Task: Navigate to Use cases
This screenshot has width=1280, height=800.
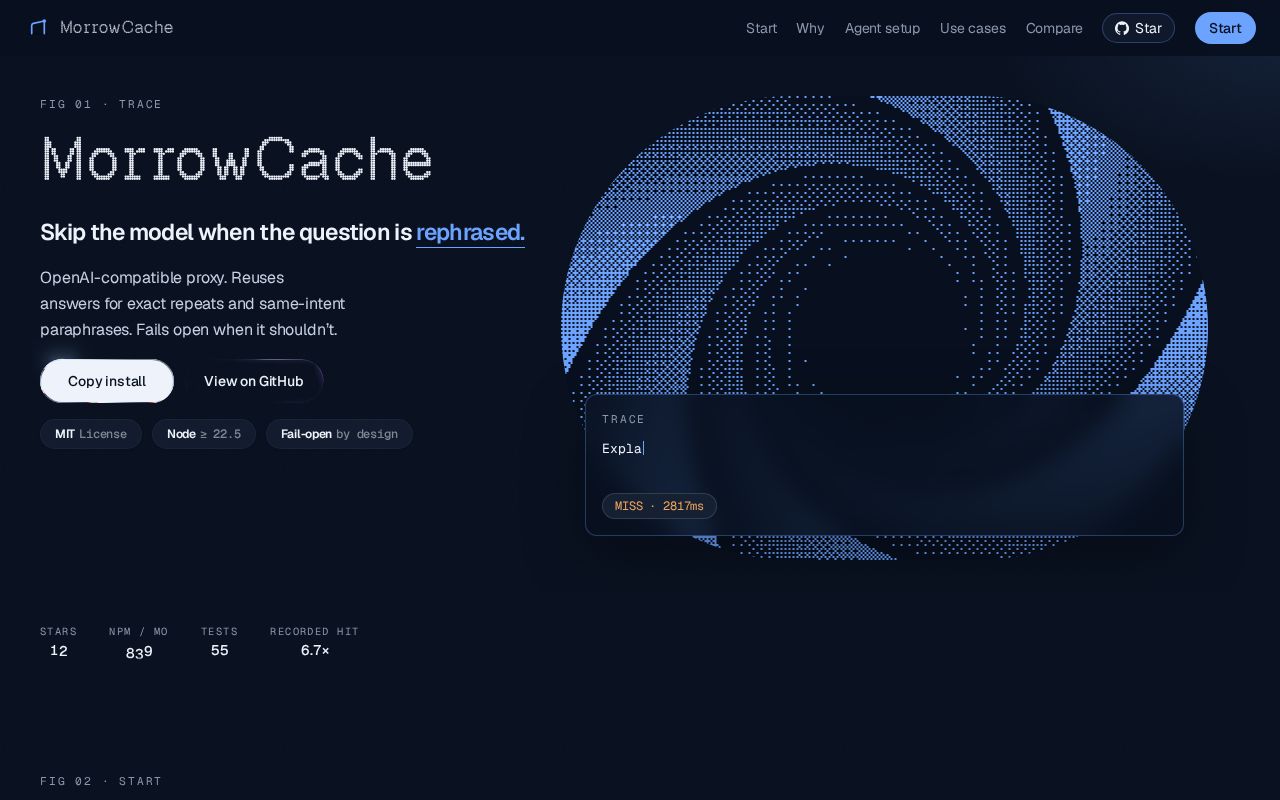Action: click(973, 28)
